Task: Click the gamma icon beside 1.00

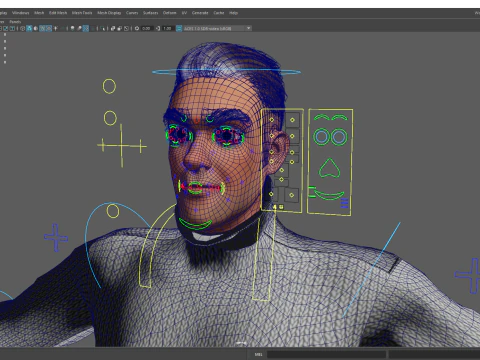Action: tap(157, 28)
